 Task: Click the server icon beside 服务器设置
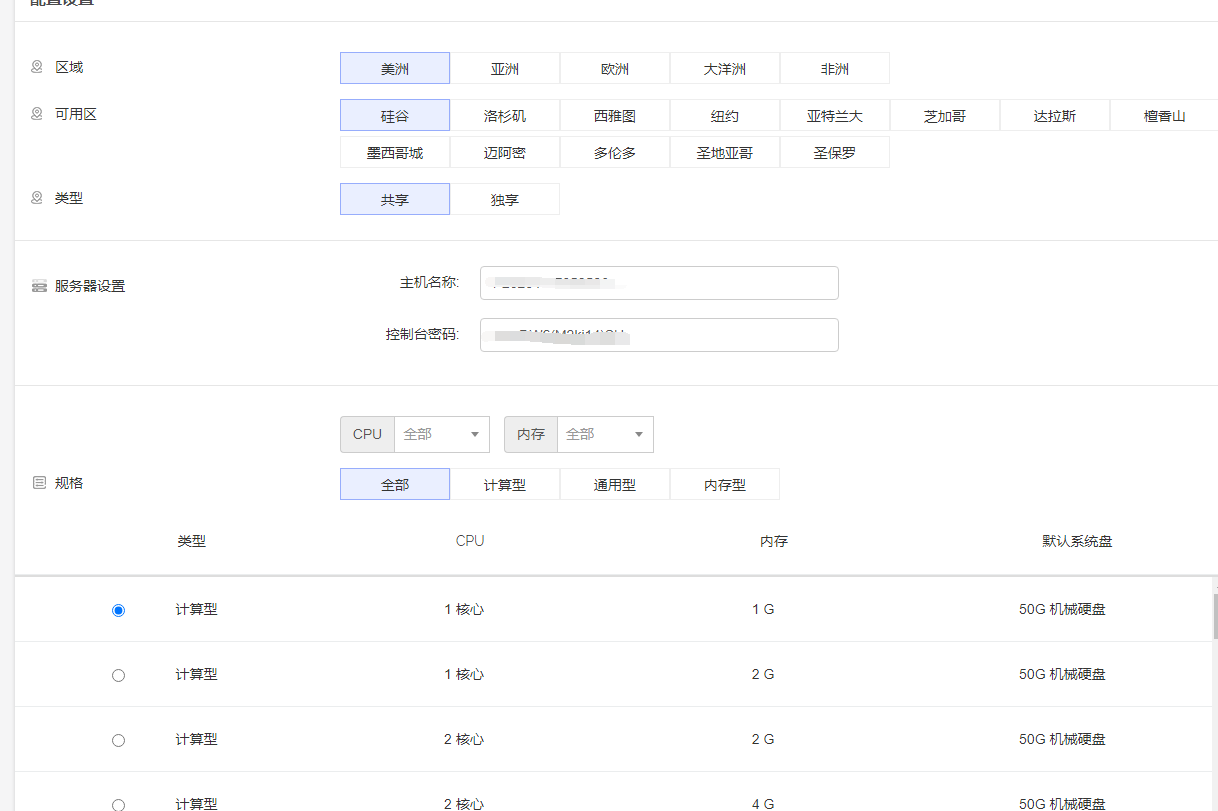coord(39,286)
